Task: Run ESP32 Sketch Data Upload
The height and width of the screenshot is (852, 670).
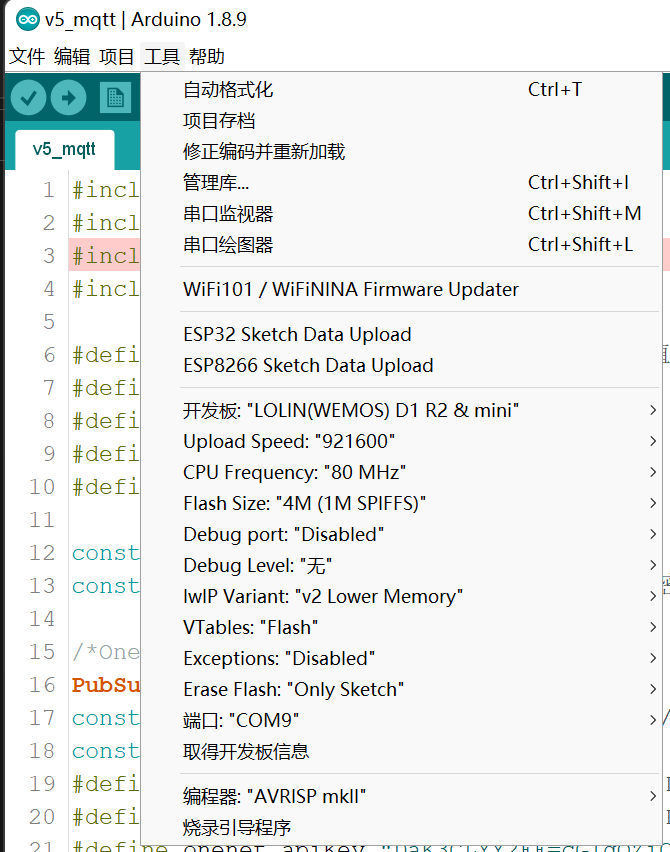Action: pyautogui.click(x=401, y=334)
